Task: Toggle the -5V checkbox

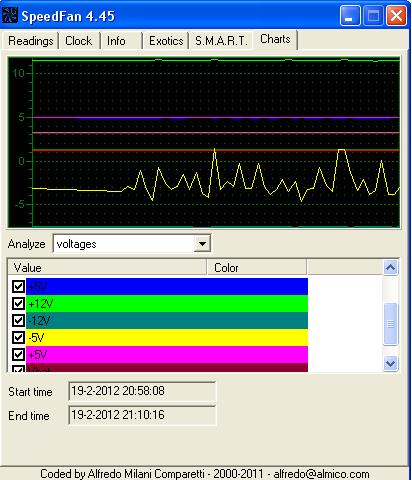Action: click(18, 337)
